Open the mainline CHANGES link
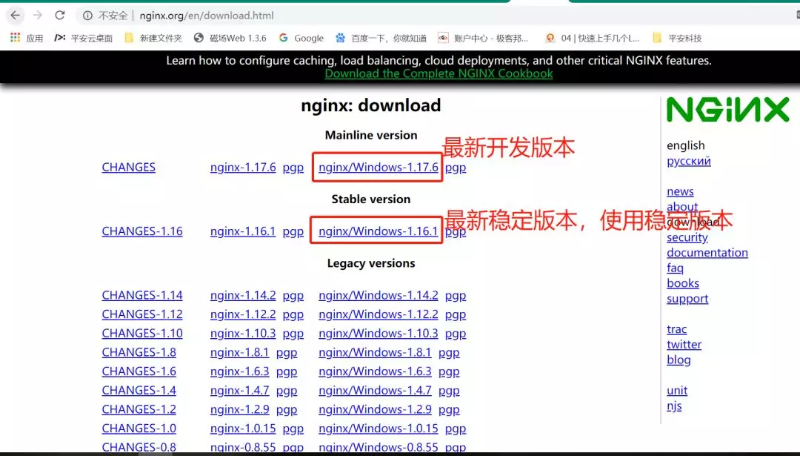 click(129, 167)
